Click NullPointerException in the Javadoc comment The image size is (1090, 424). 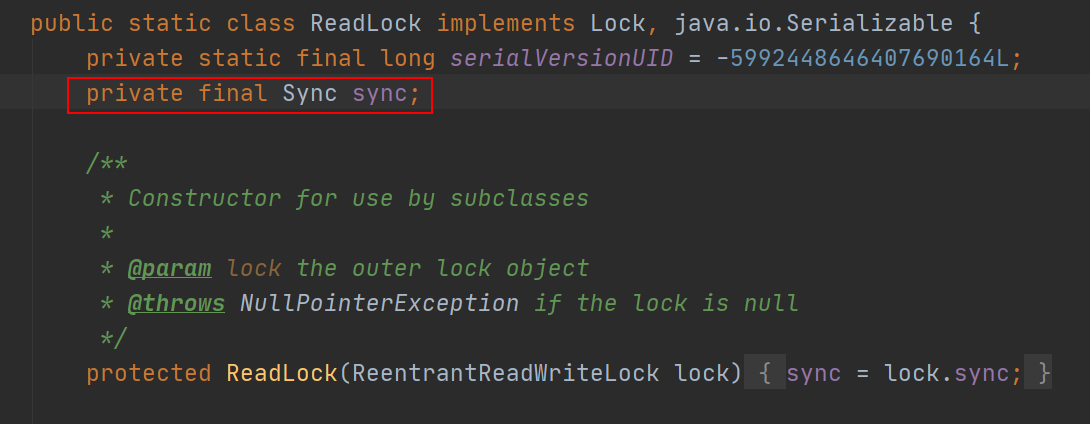pos(379,303)
